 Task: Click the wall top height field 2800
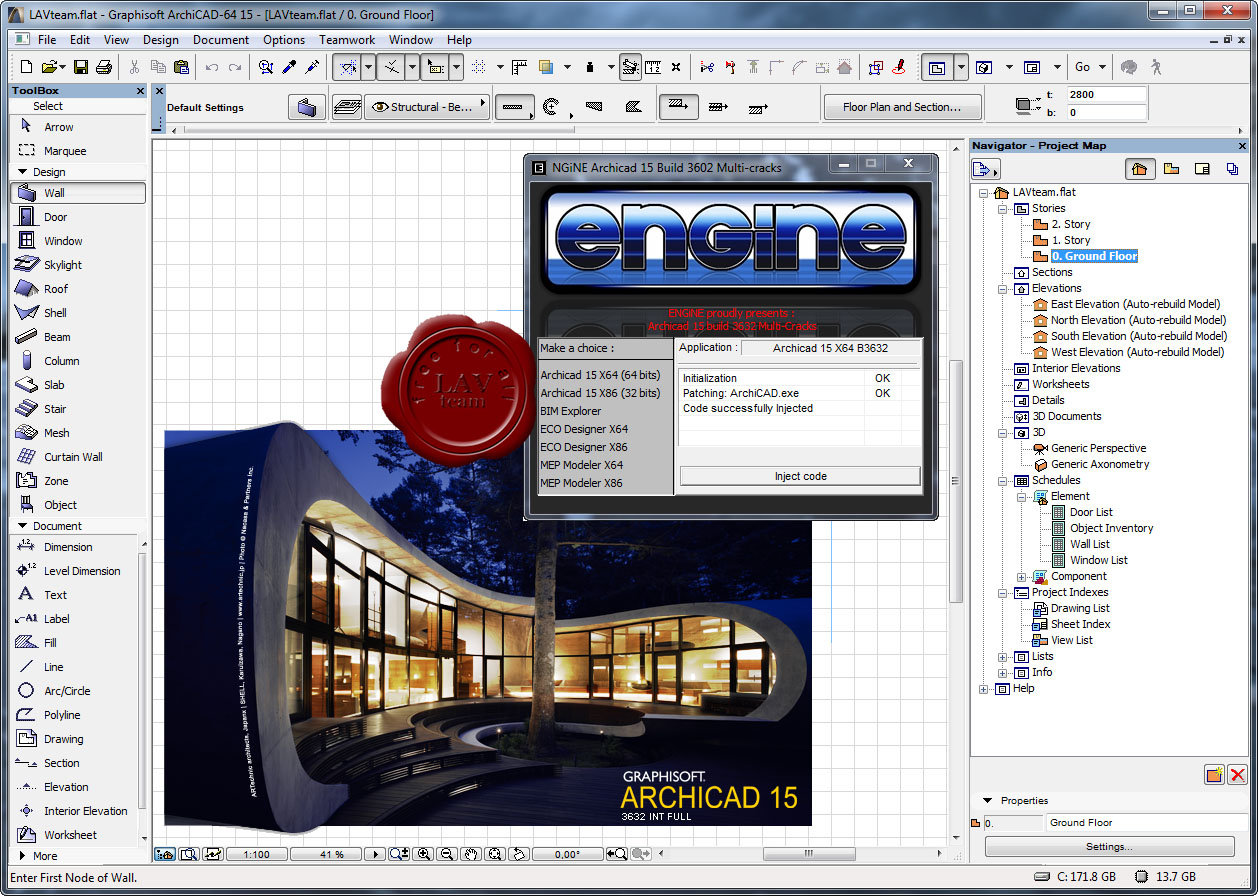1106,94
